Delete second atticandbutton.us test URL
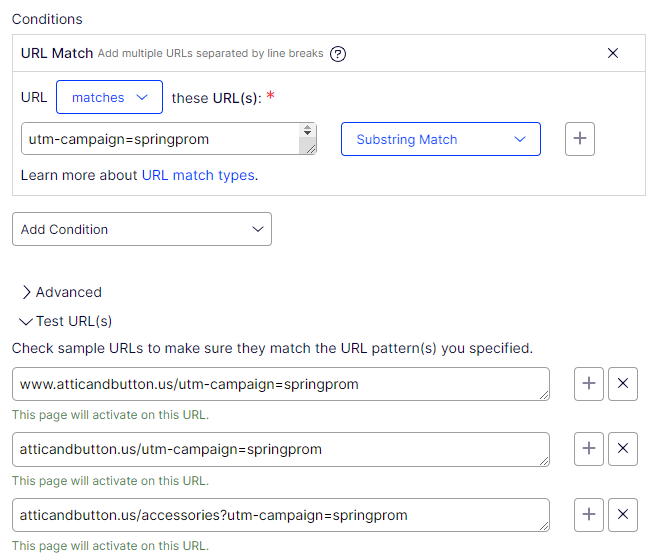 [623, 449]
